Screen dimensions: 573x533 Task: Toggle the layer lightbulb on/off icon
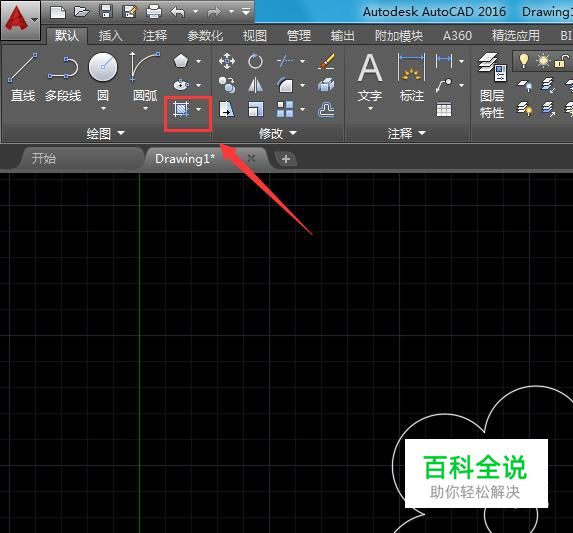(523, 61)
